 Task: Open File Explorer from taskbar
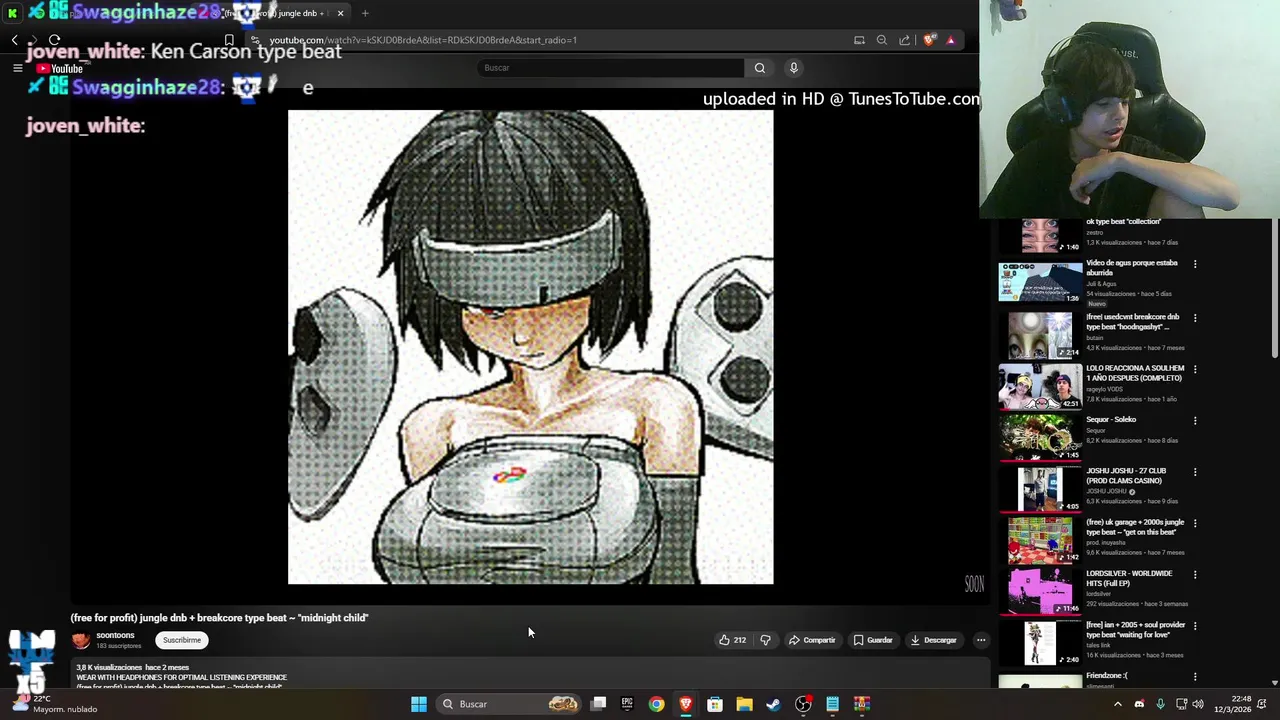click(744, 704)
